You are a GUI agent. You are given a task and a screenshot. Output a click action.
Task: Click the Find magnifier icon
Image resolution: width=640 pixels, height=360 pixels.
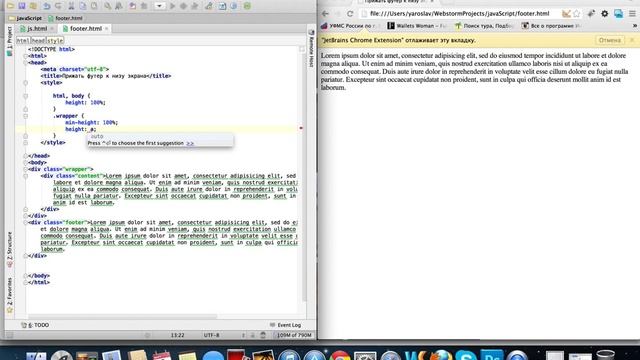107,6
